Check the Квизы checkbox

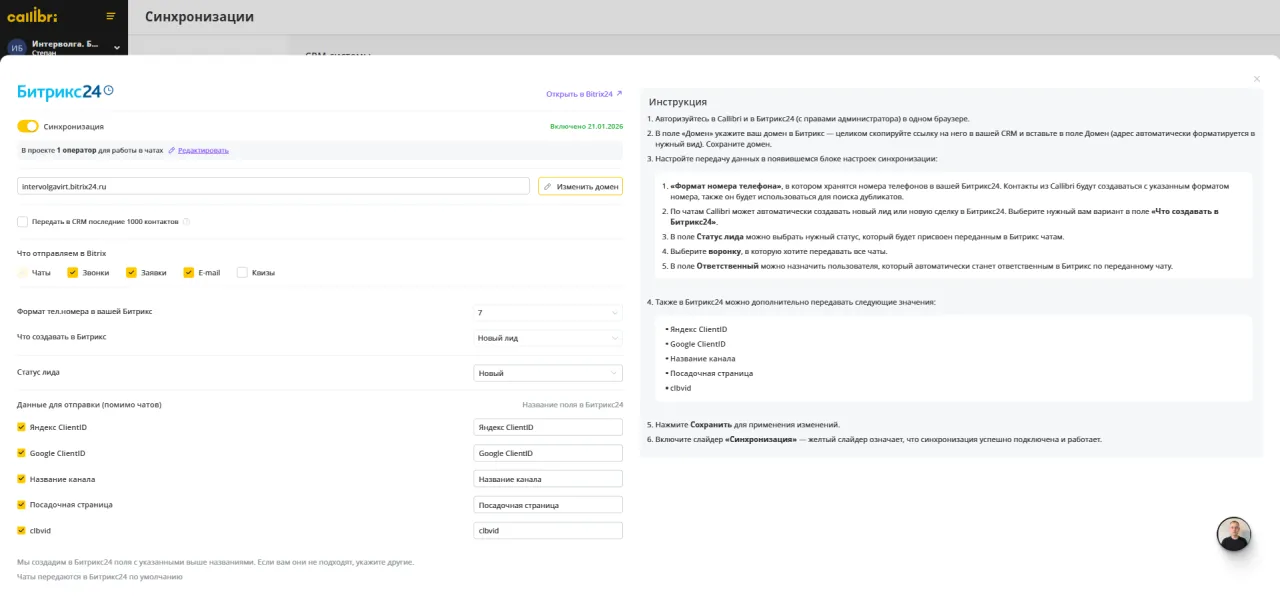point(242,272)
